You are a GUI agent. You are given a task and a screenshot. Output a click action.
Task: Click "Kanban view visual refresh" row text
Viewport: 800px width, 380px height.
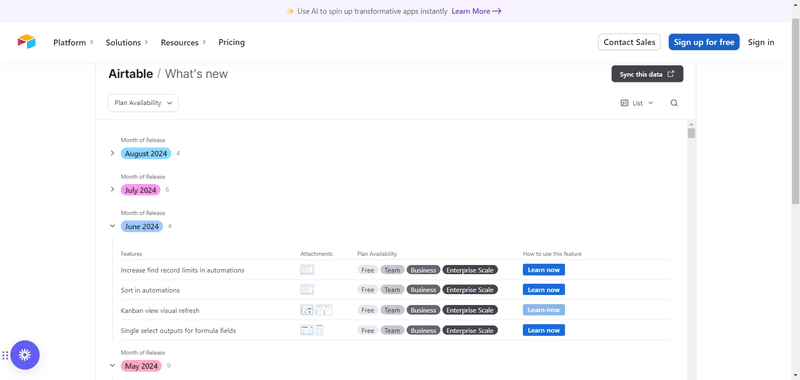coord(160,310)
